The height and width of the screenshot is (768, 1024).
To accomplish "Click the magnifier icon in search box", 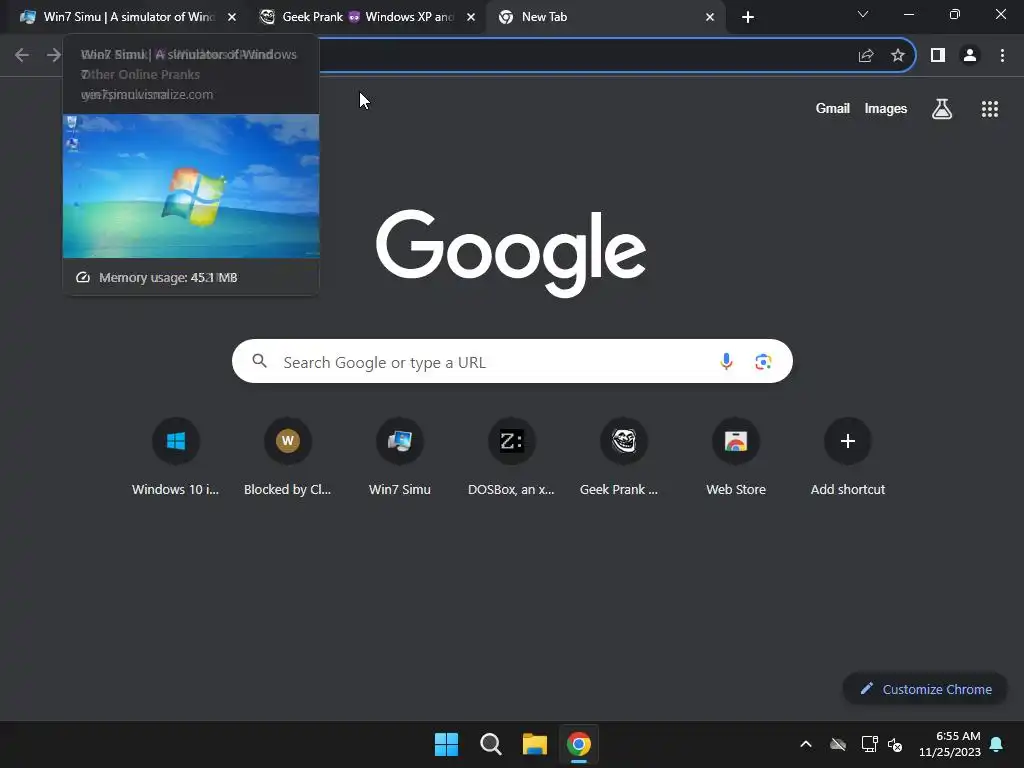I will pos(259,361).
